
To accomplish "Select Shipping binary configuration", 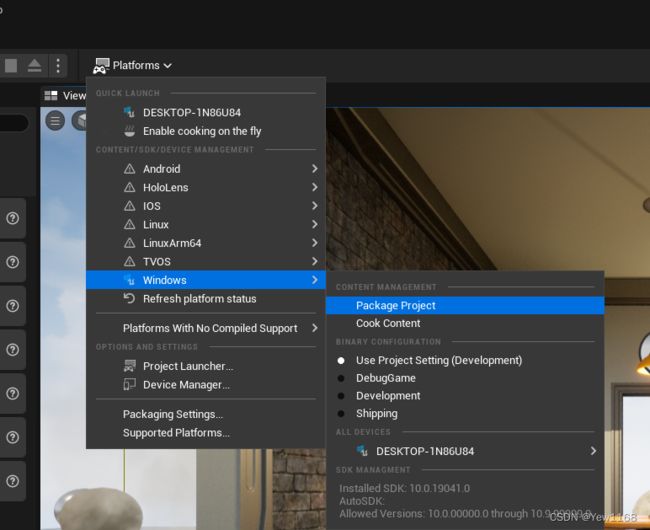I will click(465, 414).
